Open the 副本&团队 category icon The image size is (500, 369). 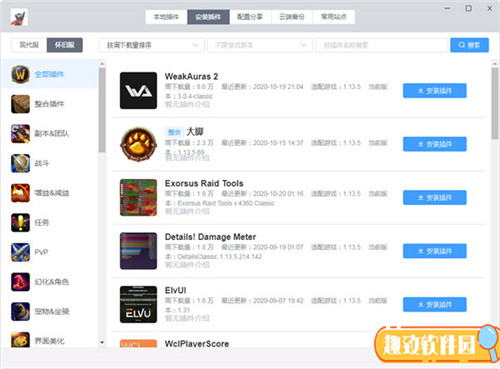click(x=20, y=133)
